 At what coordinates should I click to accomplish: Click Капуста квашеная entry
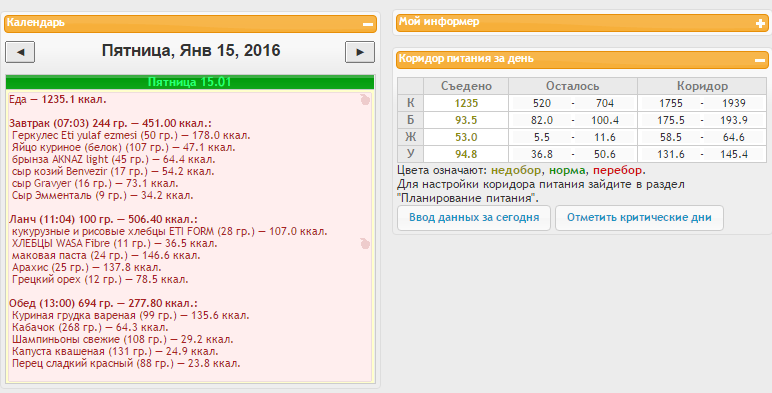(x=115, y=352)
